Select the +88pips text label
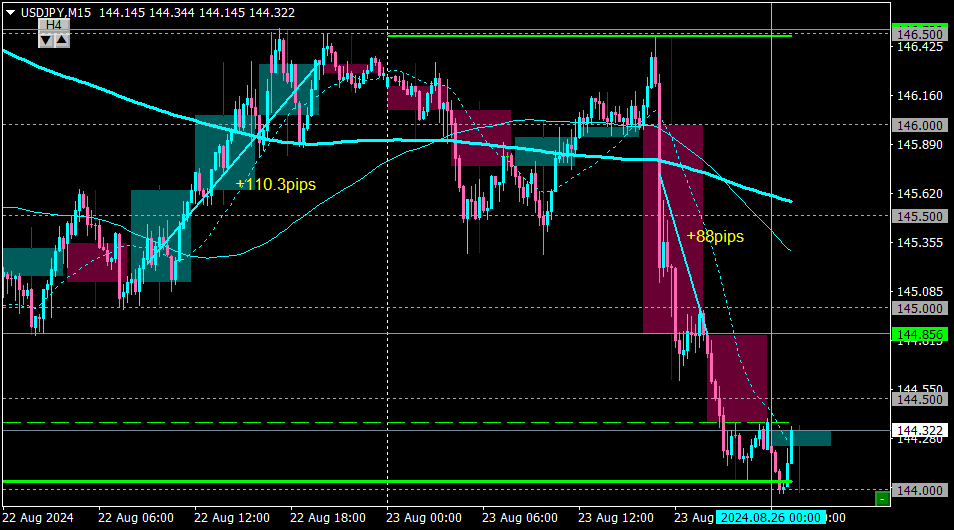954x530 pixels. (715, 237)
